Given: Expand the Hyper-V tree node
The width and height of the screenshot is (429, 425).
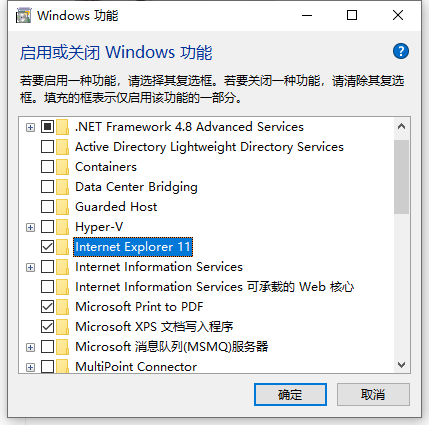Looking at the screenshot, I should point(30,227).
